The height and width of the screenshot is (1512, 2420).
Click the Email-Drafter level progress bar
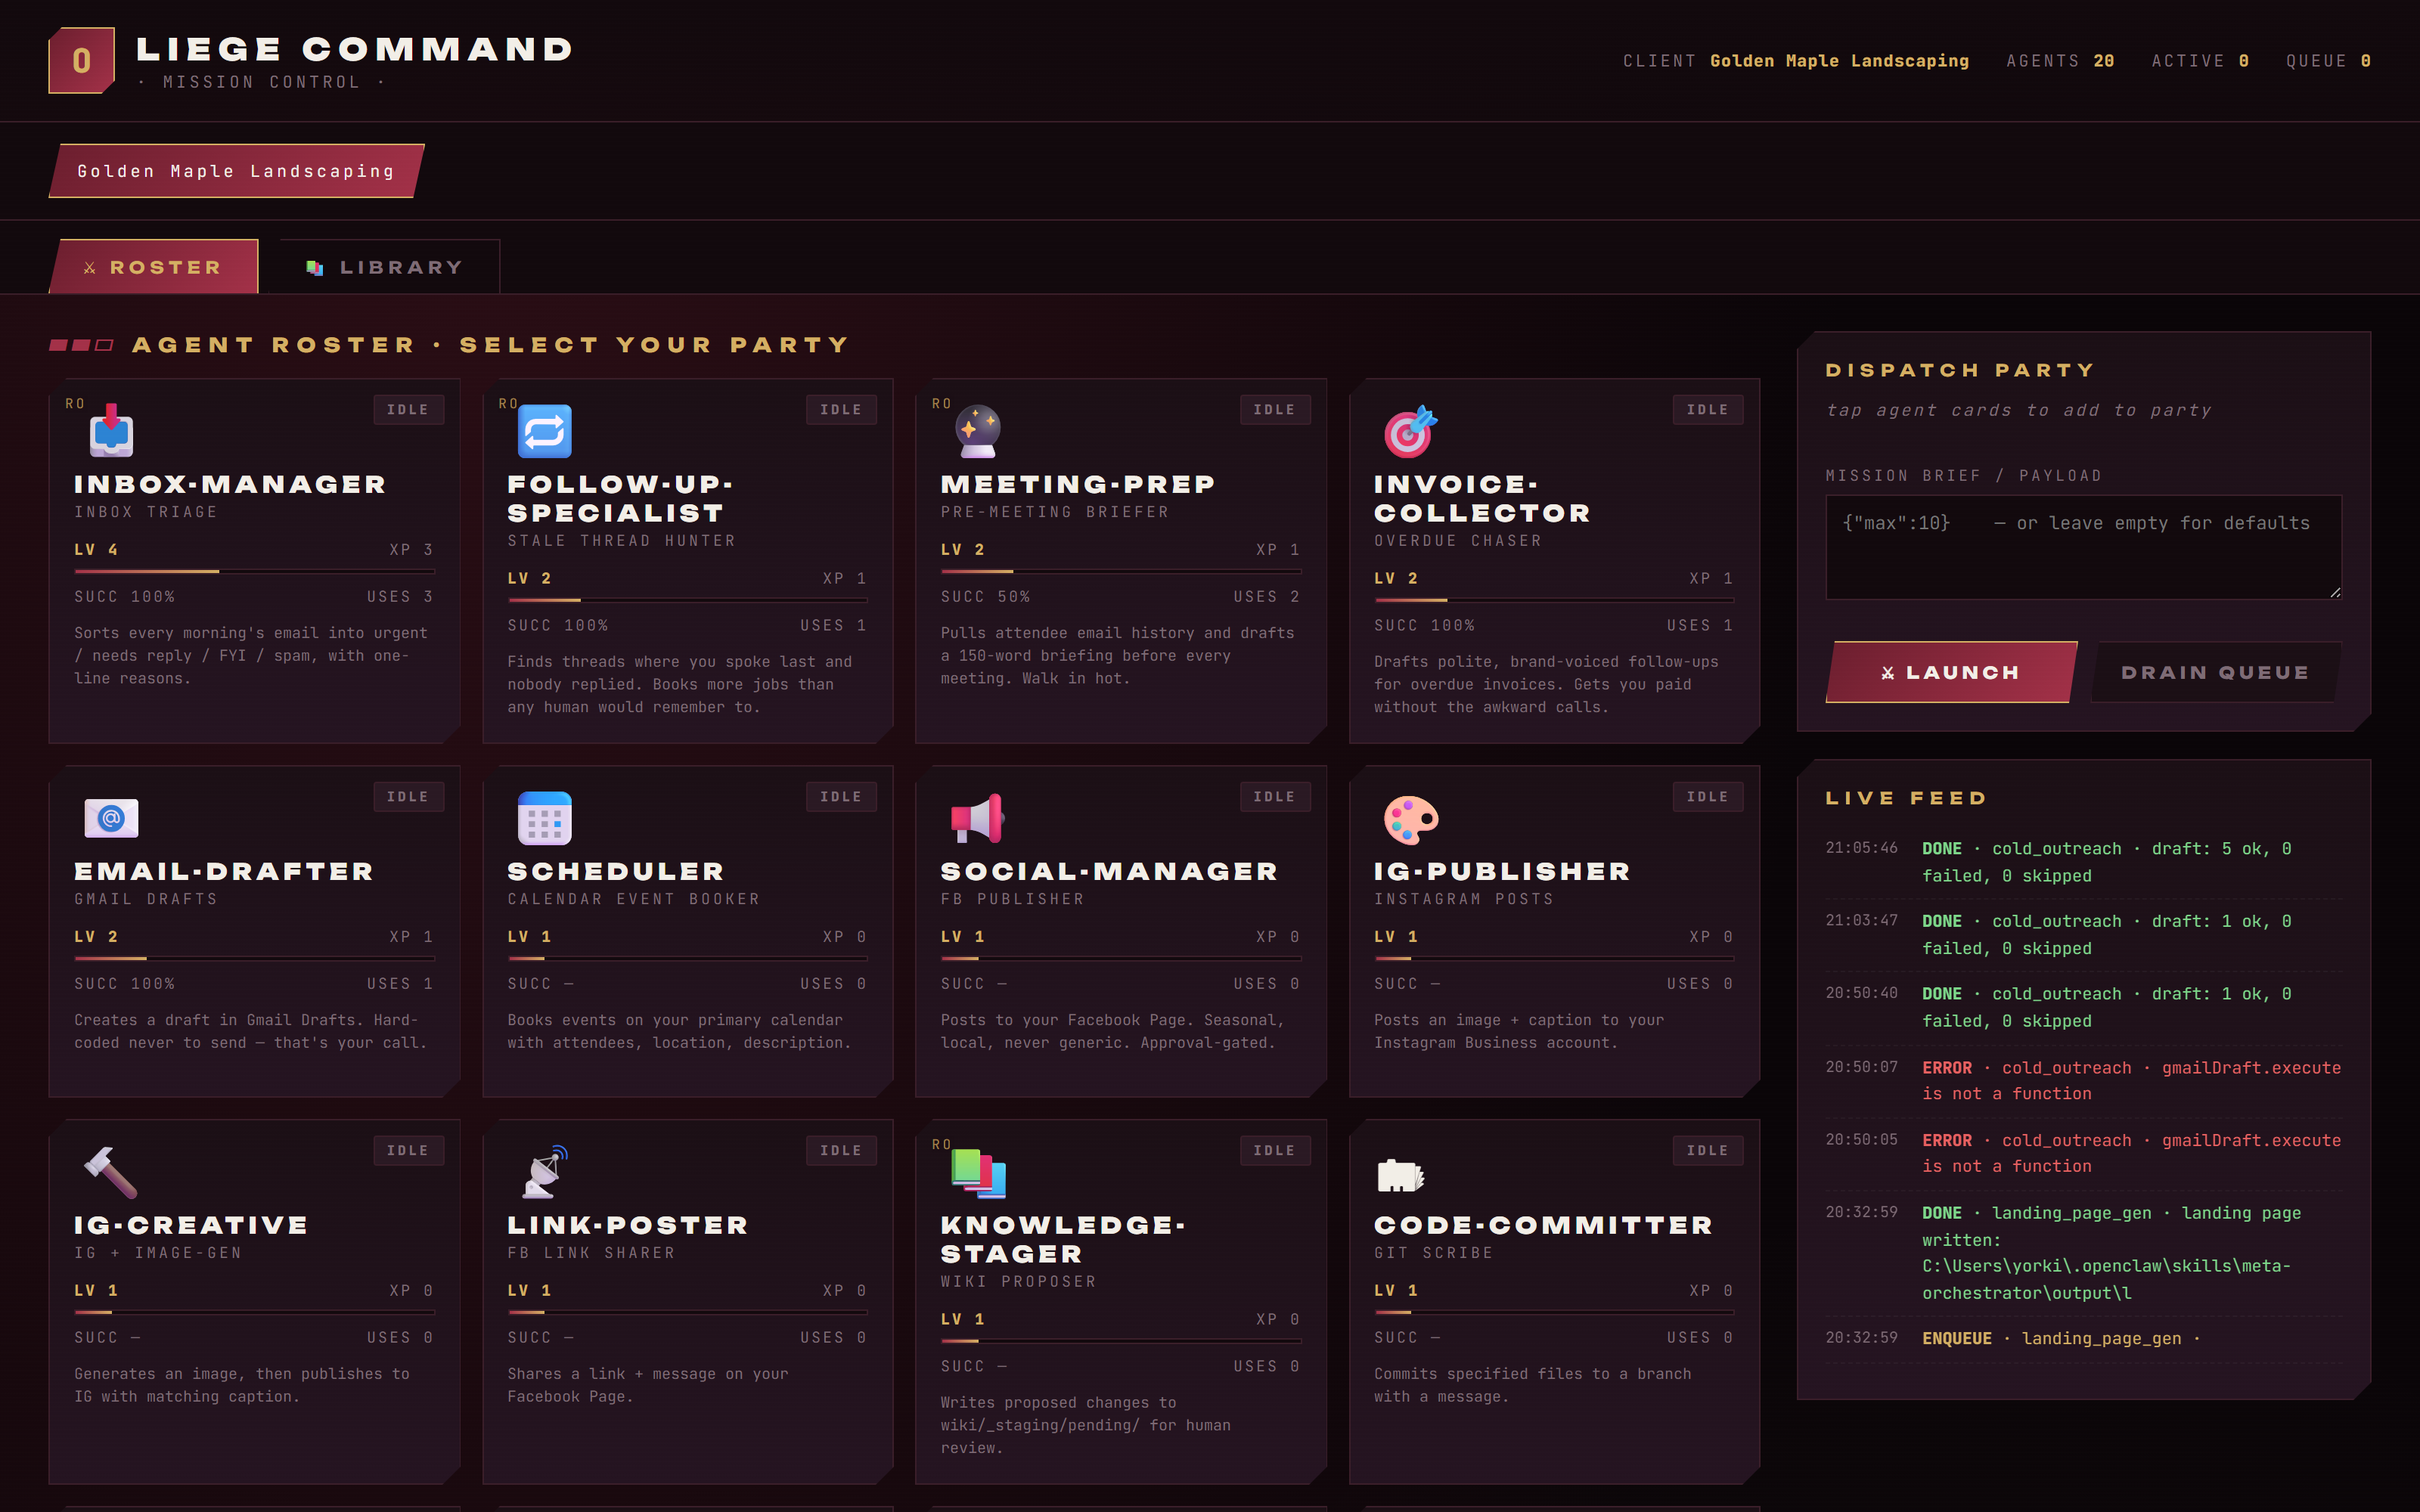coord(254,958)
